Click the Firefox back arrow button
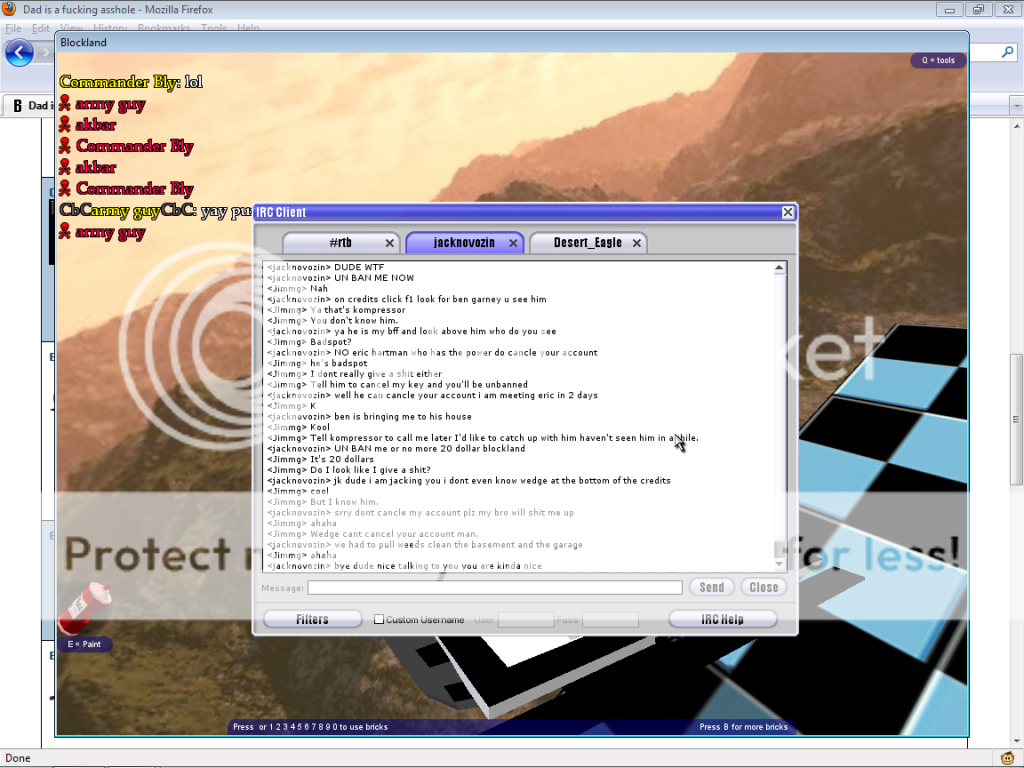 click(19, 53)
